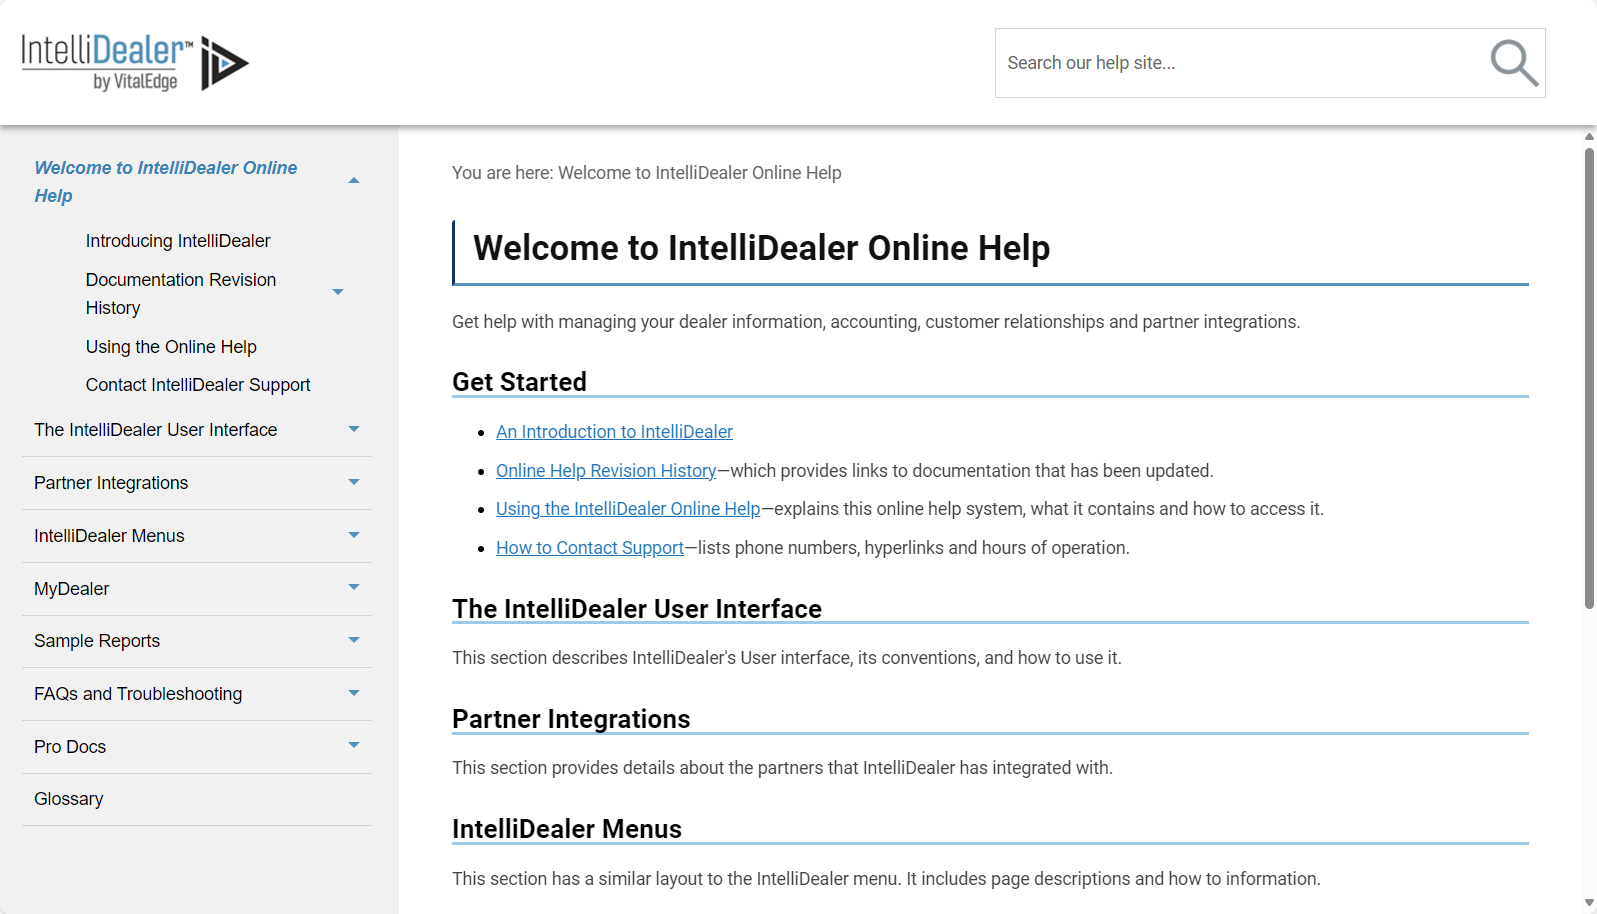Click the You are here breadcrumb text
Image resolution: width=1597 pixels, height=914 pixels.
647,173
